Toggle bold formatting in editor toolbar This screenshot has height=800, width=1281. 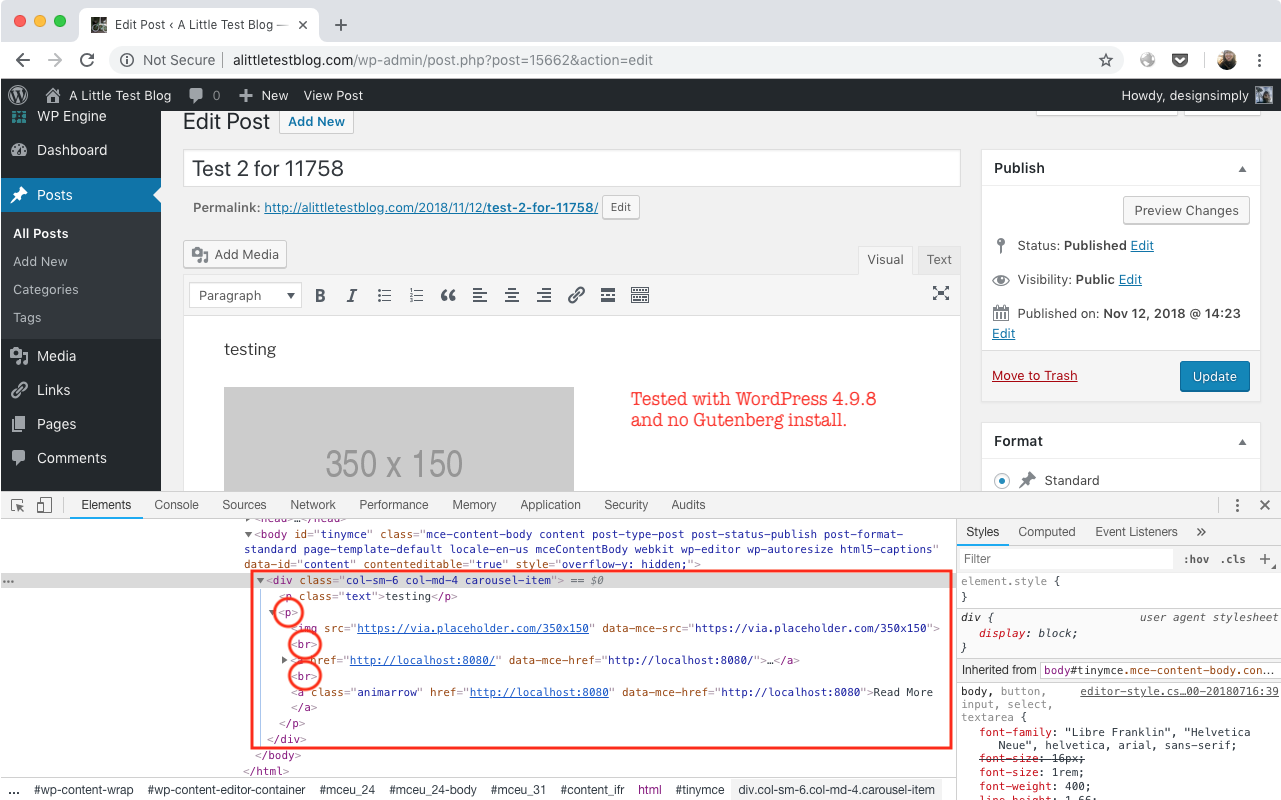(320, 295)
